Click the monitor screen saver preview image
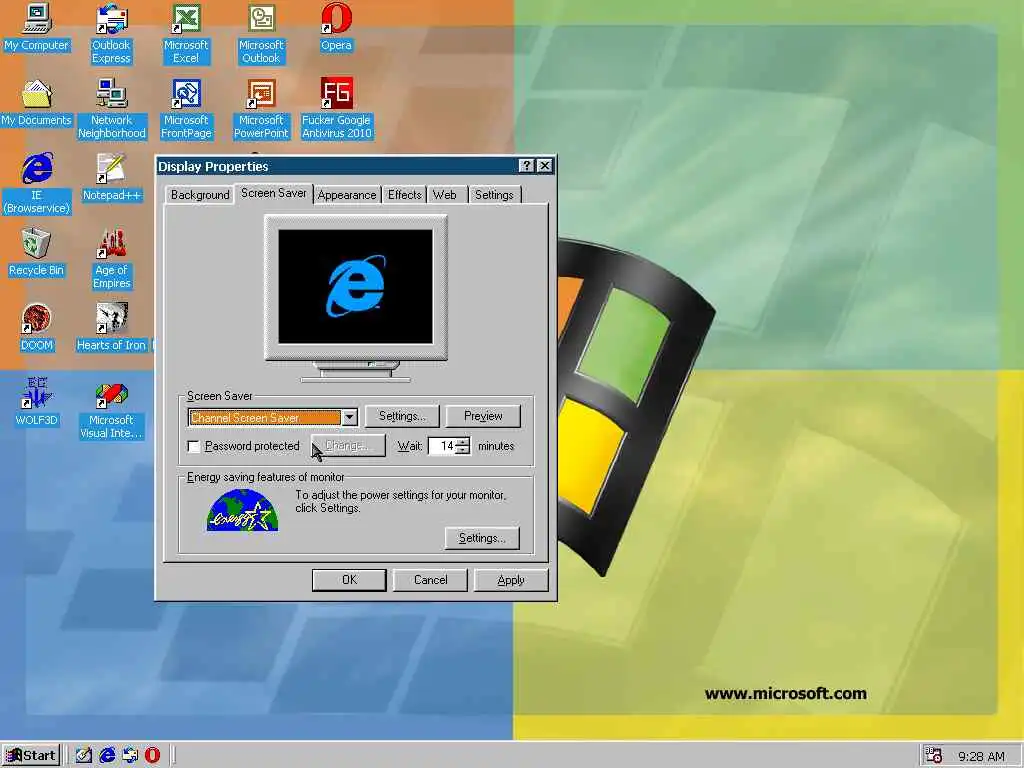 click(x=355, y=287)
